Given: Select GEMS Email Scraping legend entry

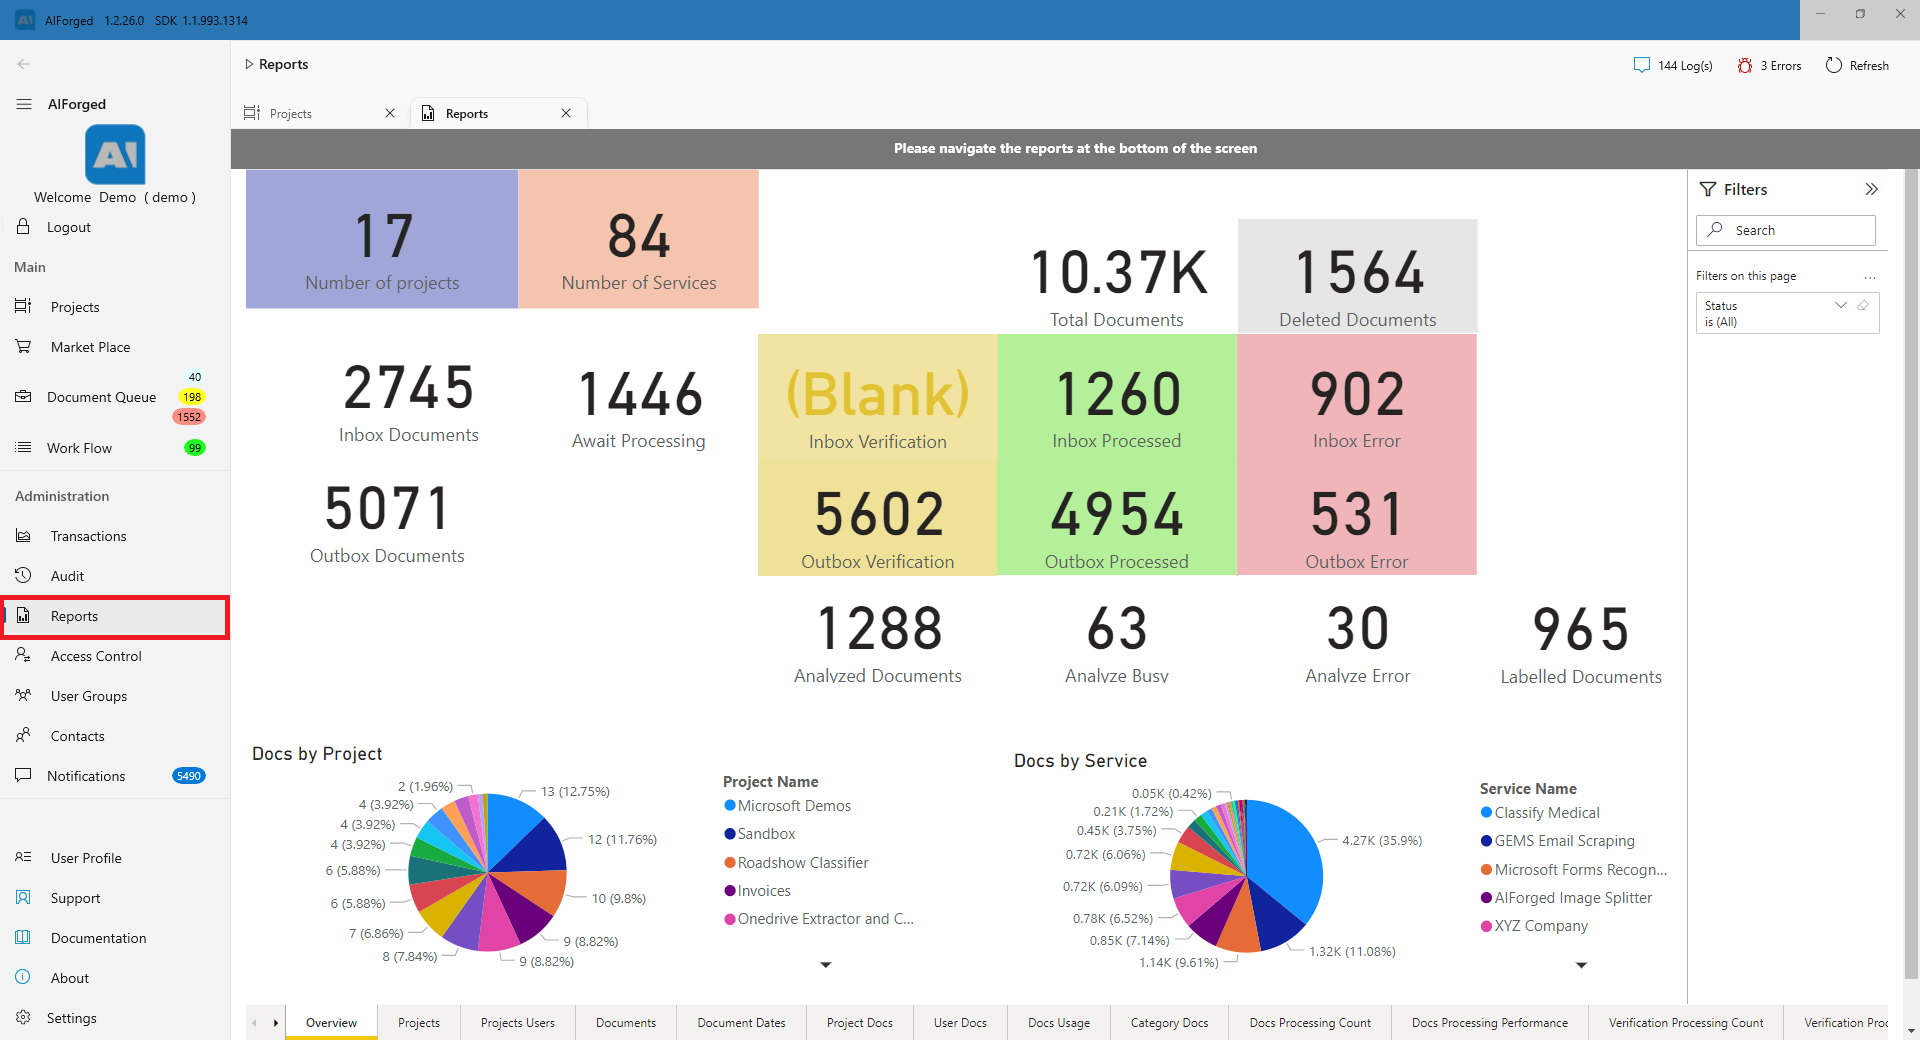Looking at the screenshot, I should (1557, 841).
